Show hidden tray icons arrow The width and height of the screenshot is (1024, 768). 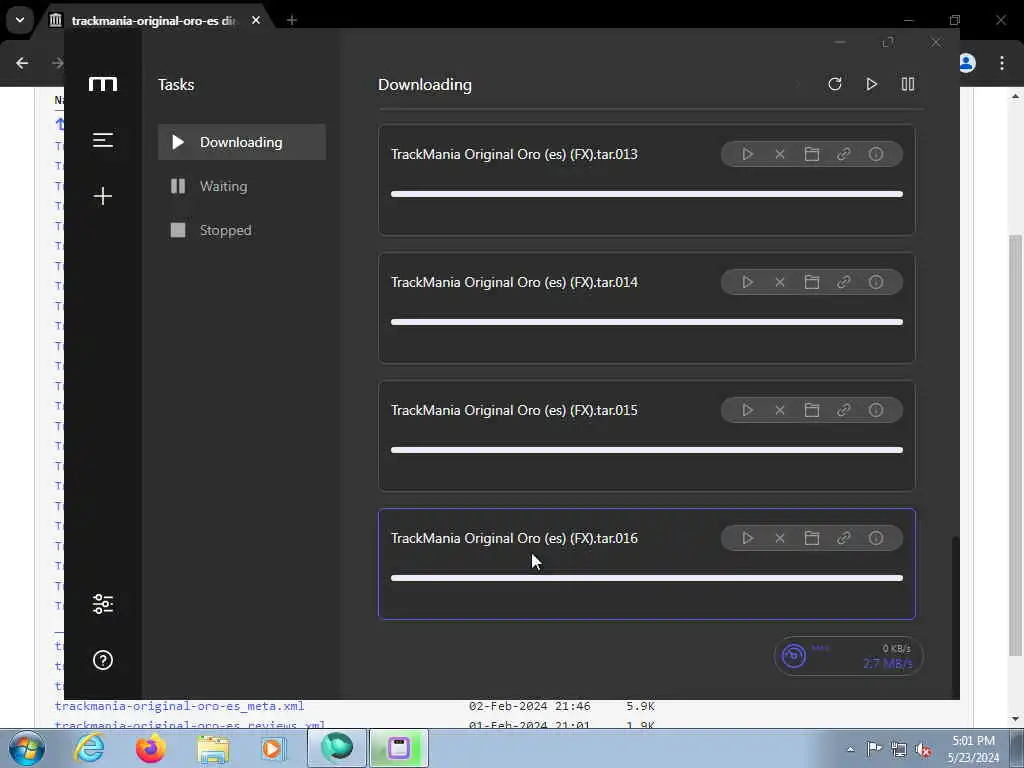coord(850,749)
